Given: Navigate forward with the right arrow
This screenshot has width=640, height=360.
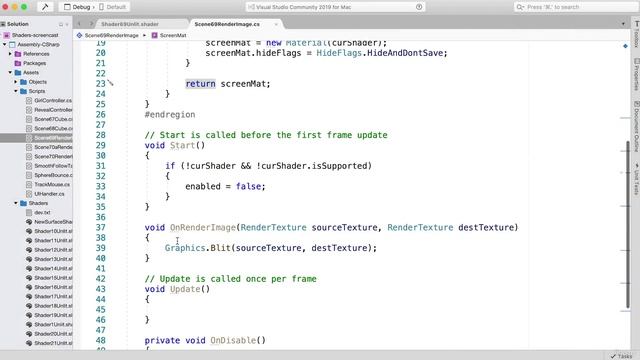Looking at the screenshot, I should pyautogui.click(x=91, y=24).
